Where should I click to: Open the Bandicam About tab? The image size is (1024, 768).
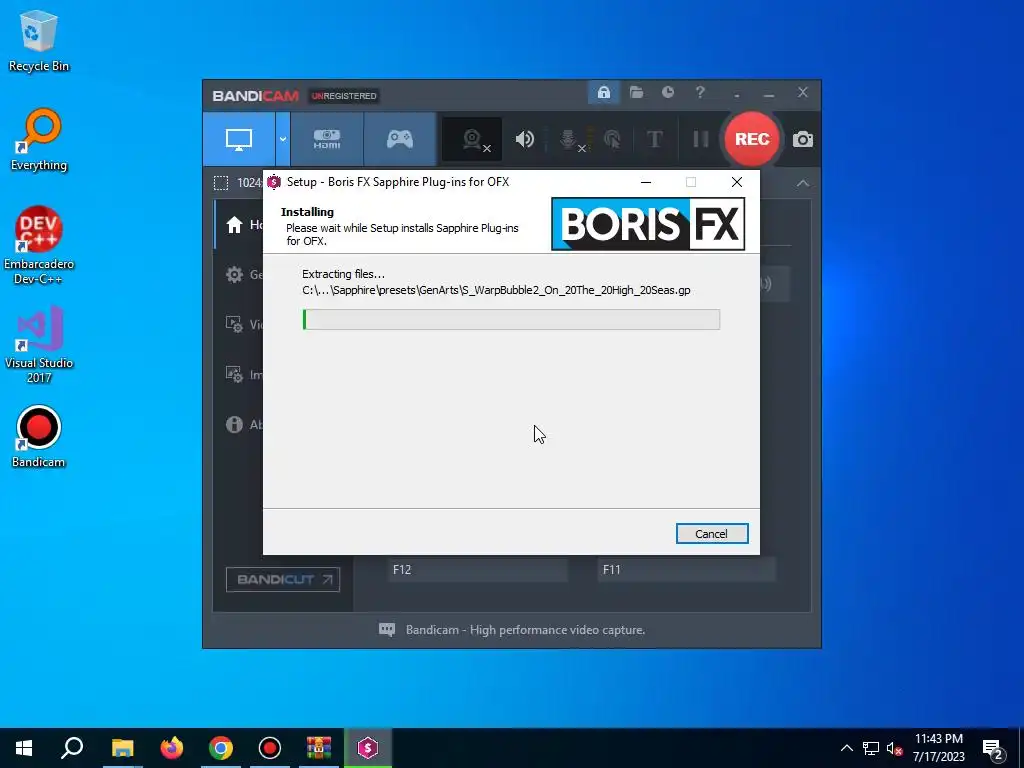point(239,424)
